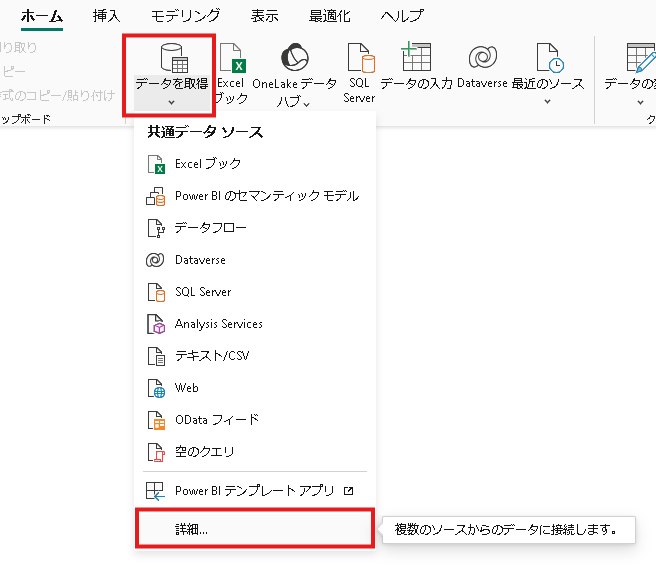The height and width of the screenshot is (573, 656).
Task: Select SQL Server in the dropdown list
Action: (x=254, y=292)
